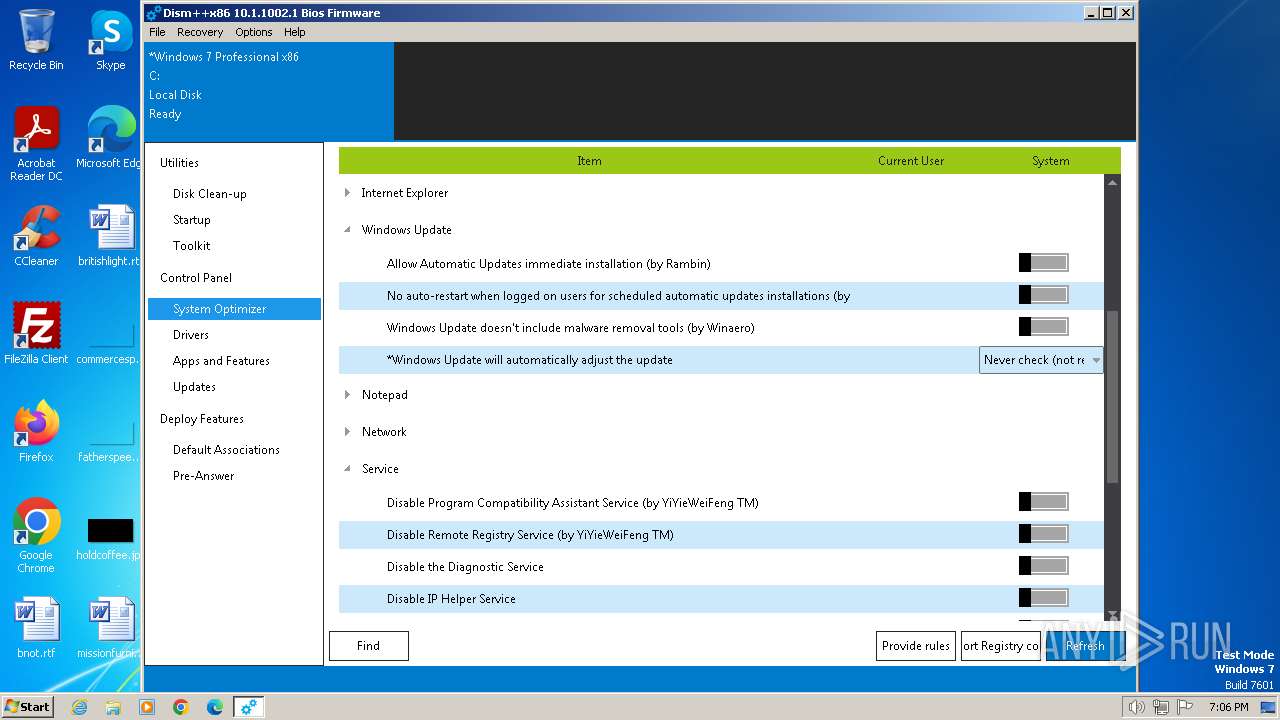
Task: Open the Skype desktop shortcut
Action: (111, 40)
